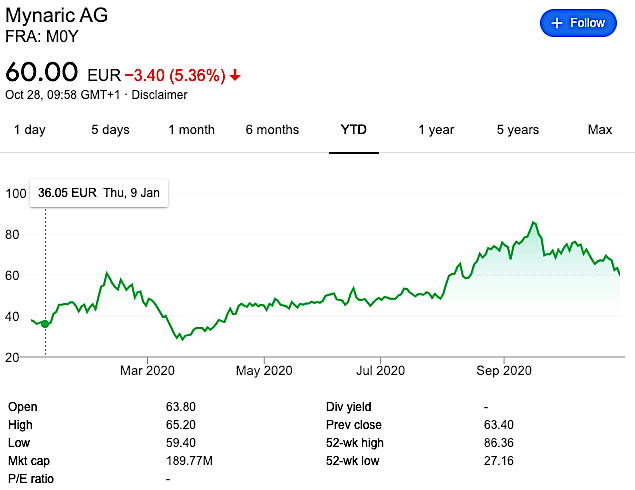Switch to 1 month chart view
The image size is (635, 490).
pyautogui.click(x=191, y=130)
